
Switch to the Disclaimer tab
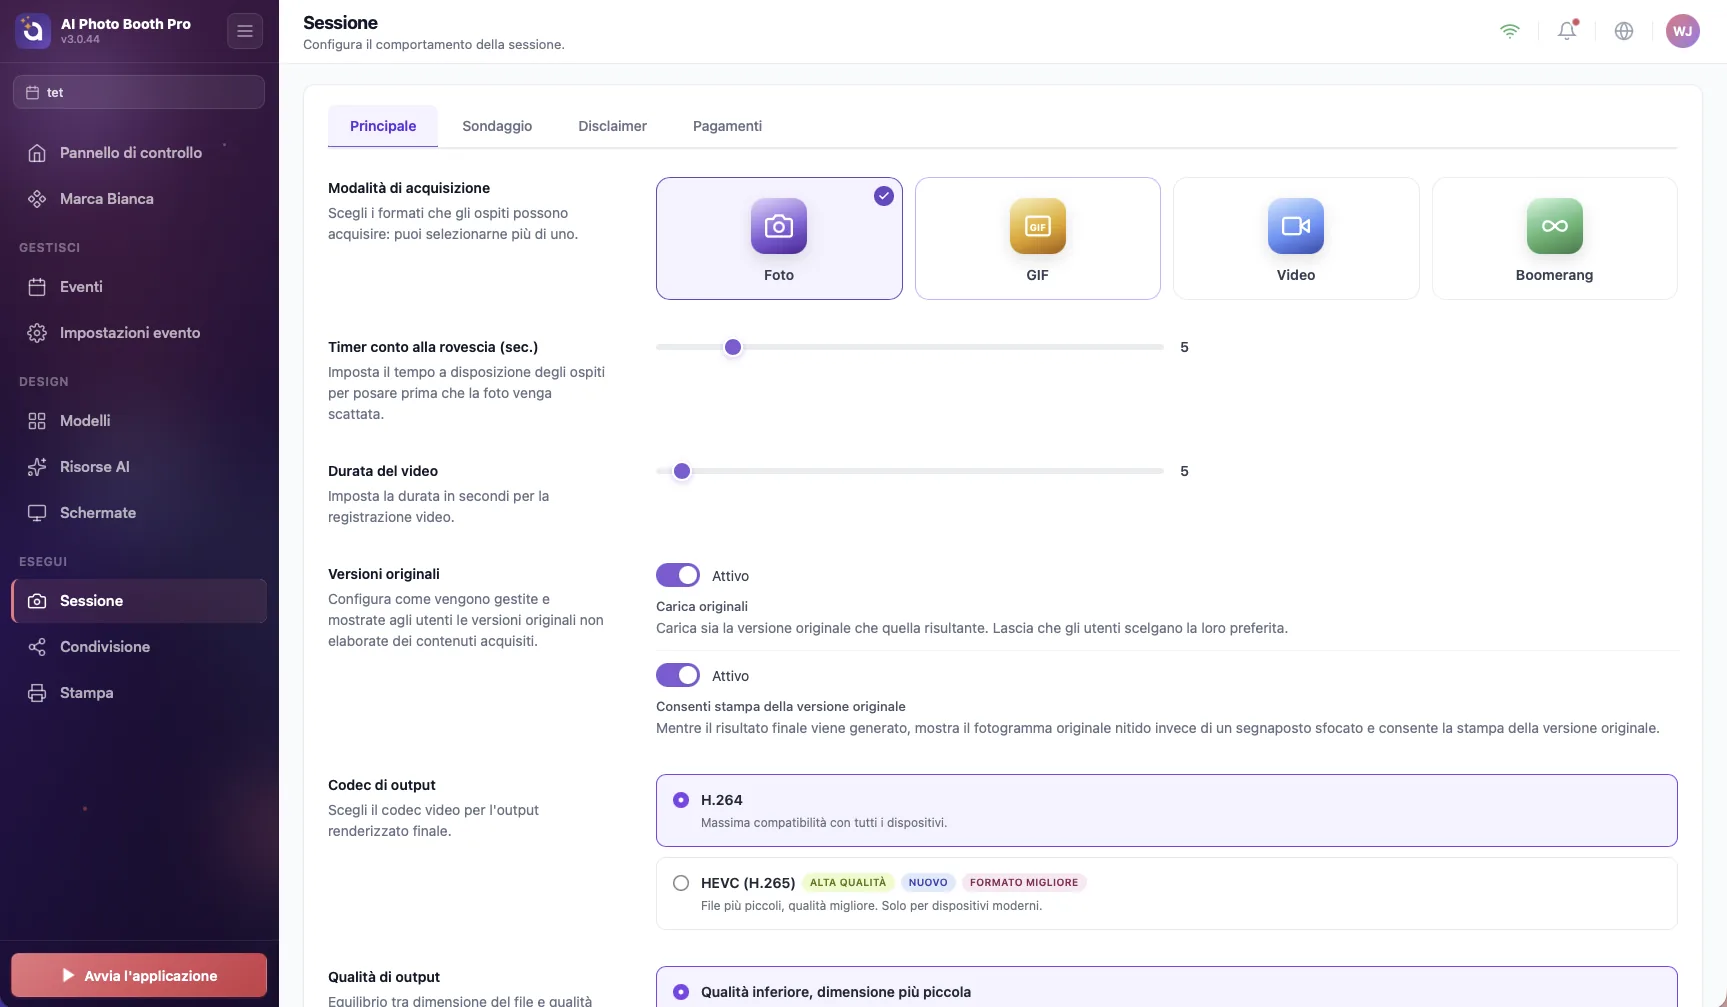tap(612, 126)
